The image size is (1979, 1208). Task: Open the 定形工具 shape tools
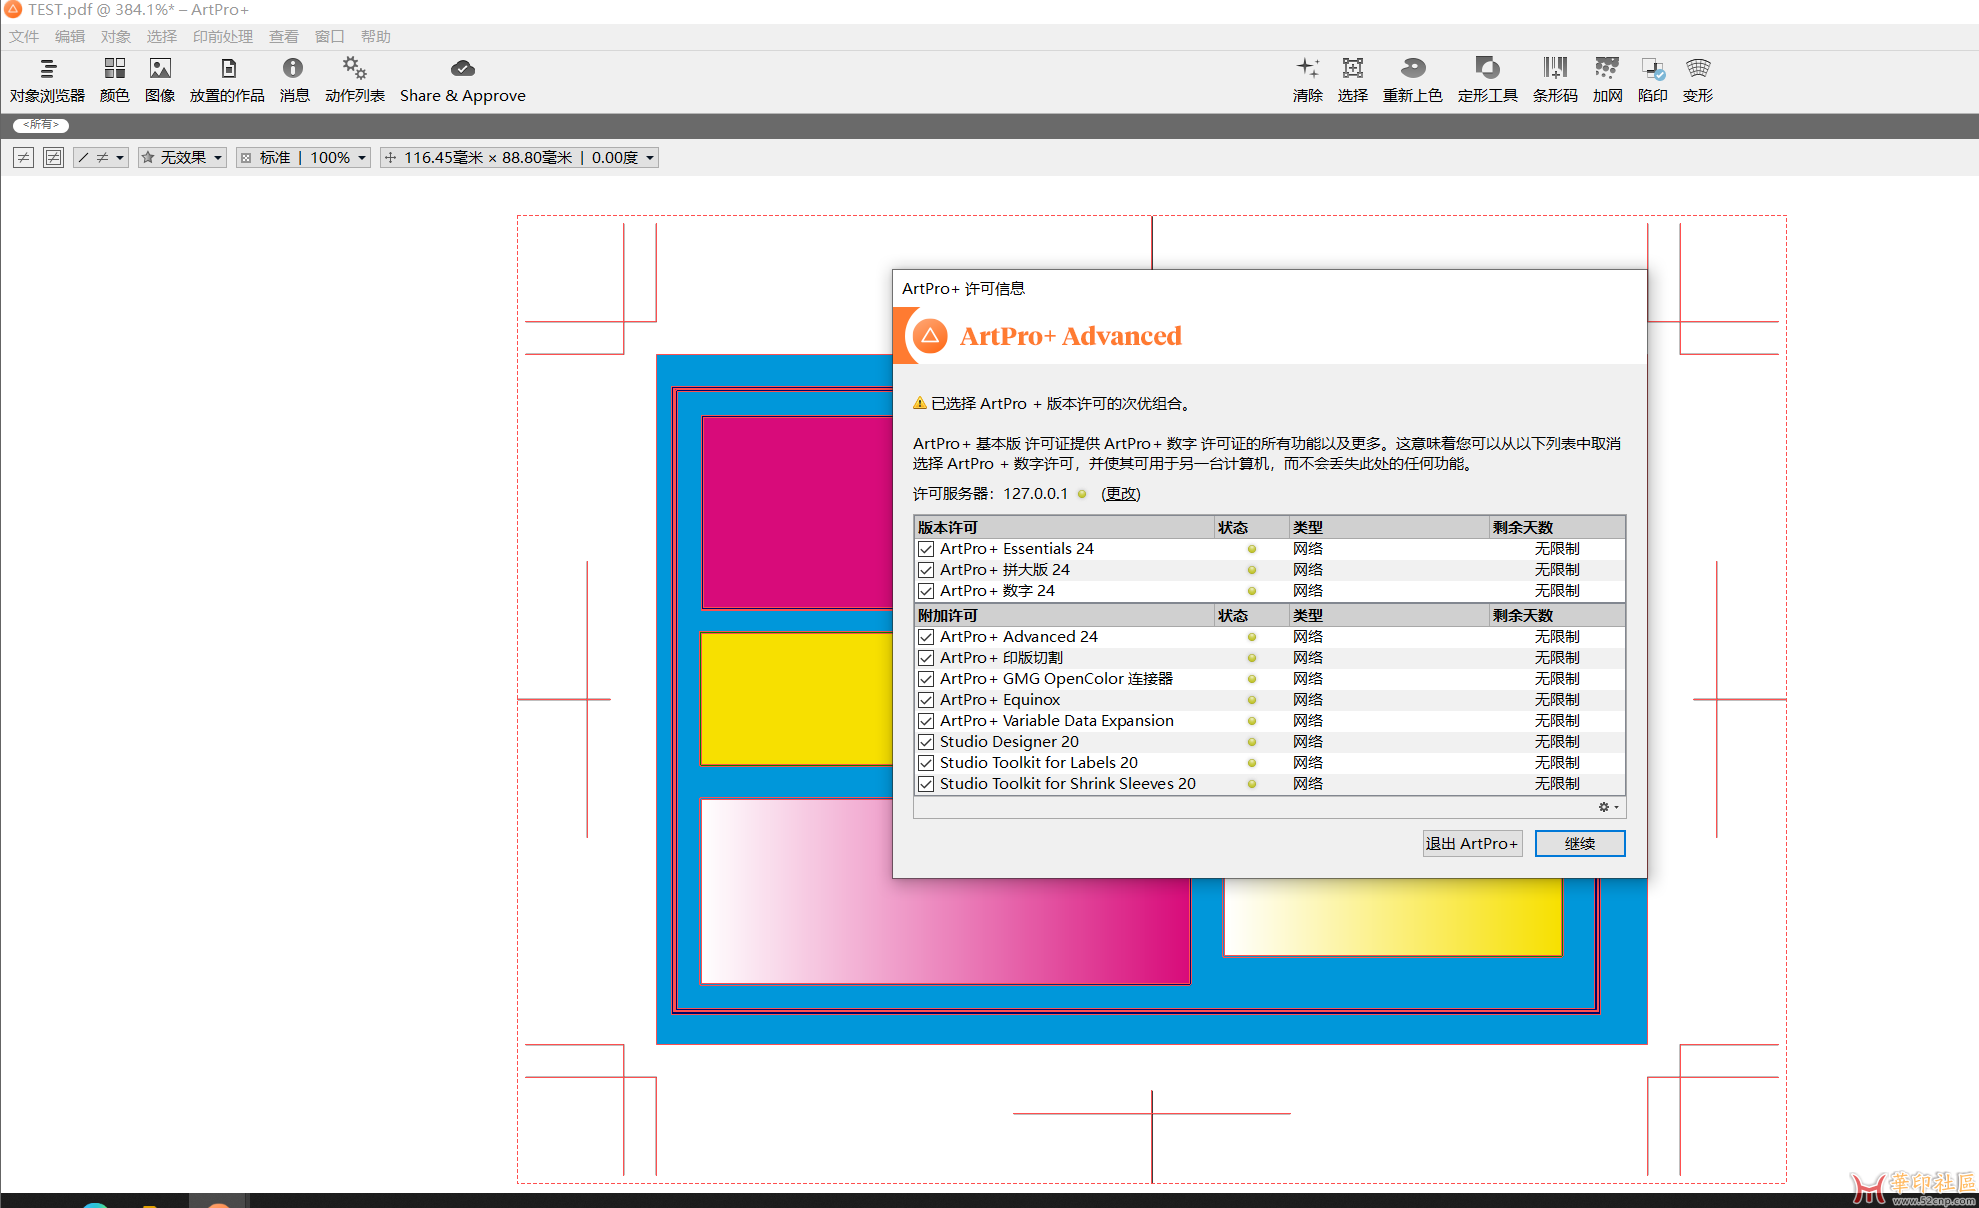tap(1488, 80)
